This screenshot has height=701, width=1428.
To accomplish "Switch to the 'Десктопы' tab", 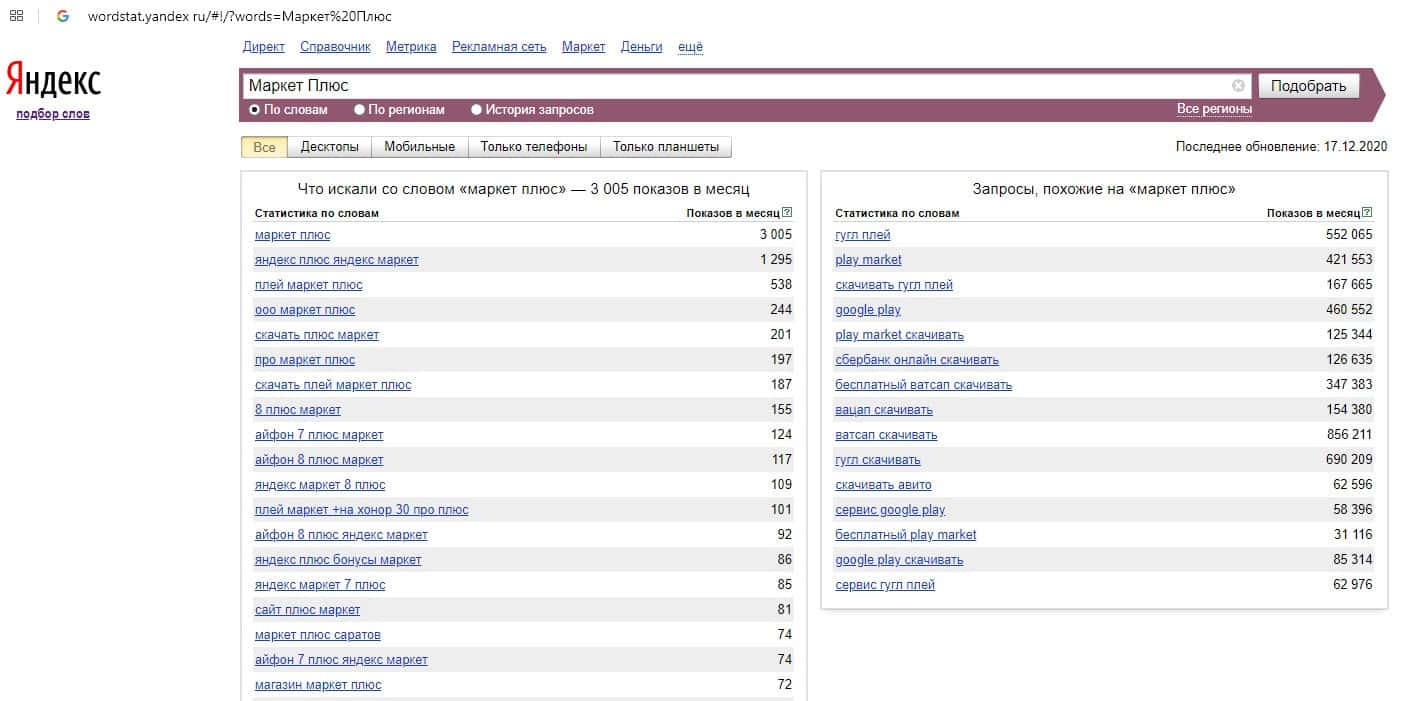I will 329,147.
